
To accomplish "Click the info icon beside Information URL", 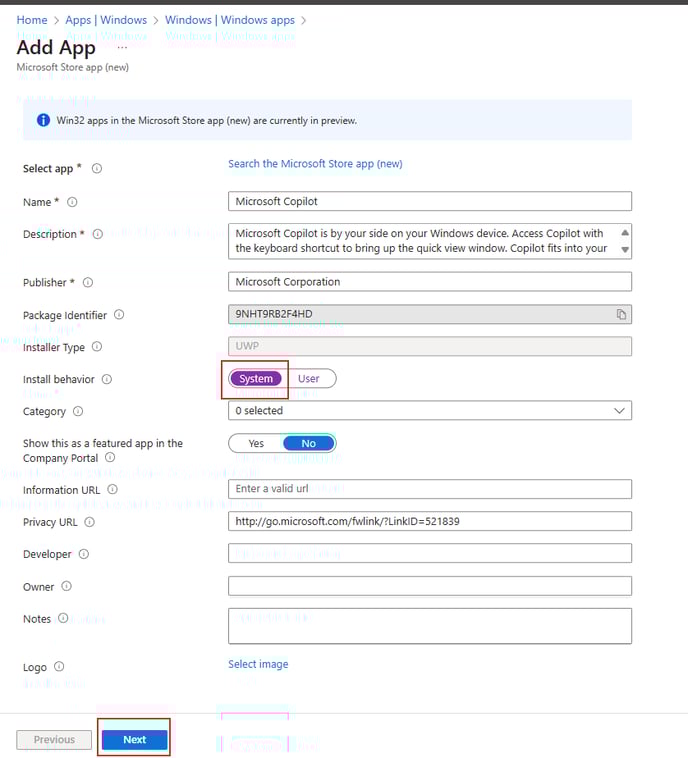I will pyautogui.click(x=112, y=489).
